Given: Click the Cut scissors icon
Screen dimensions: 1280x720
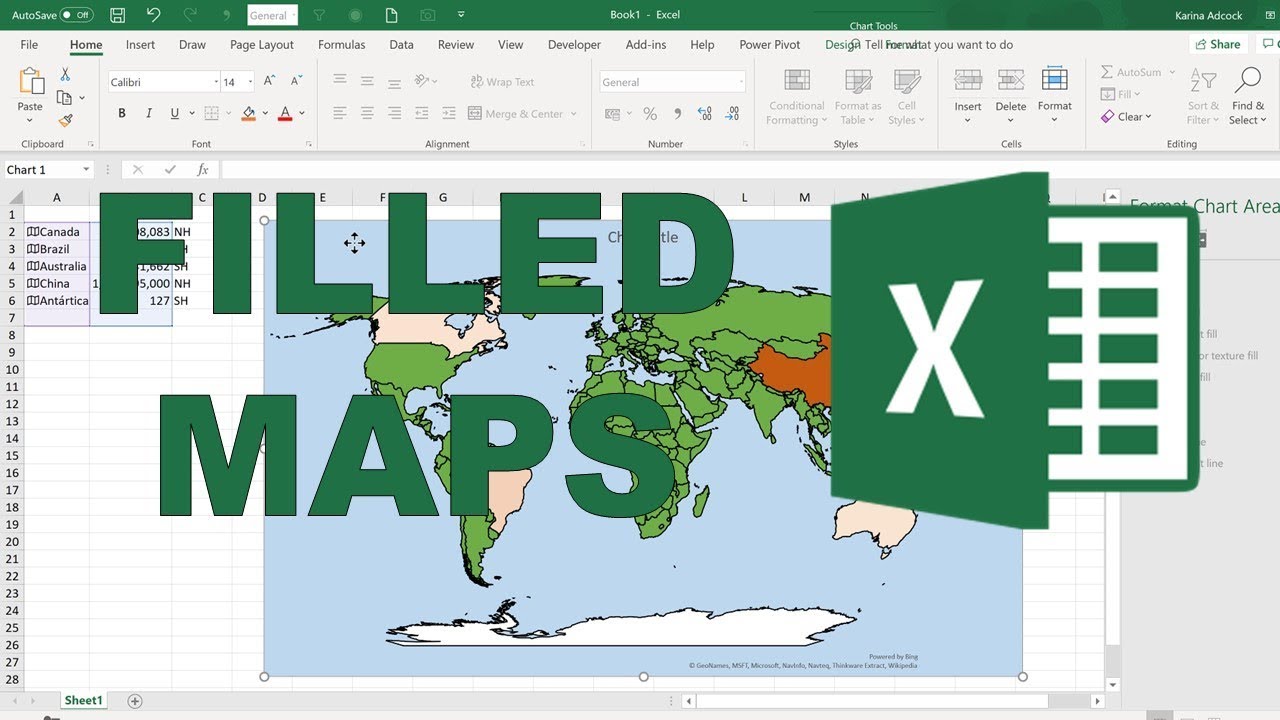Looking at the screenshot, I should pyautogui.click(x=65, y=75).
